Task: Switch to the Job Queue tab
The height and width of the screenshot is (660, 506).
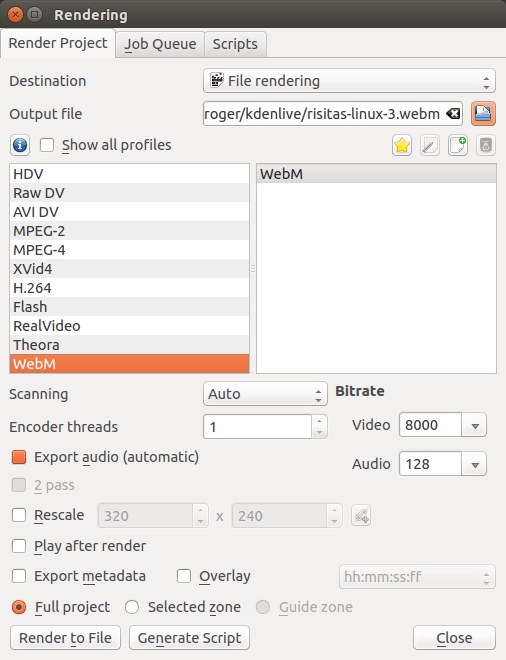Action: (x=160, y=44)
